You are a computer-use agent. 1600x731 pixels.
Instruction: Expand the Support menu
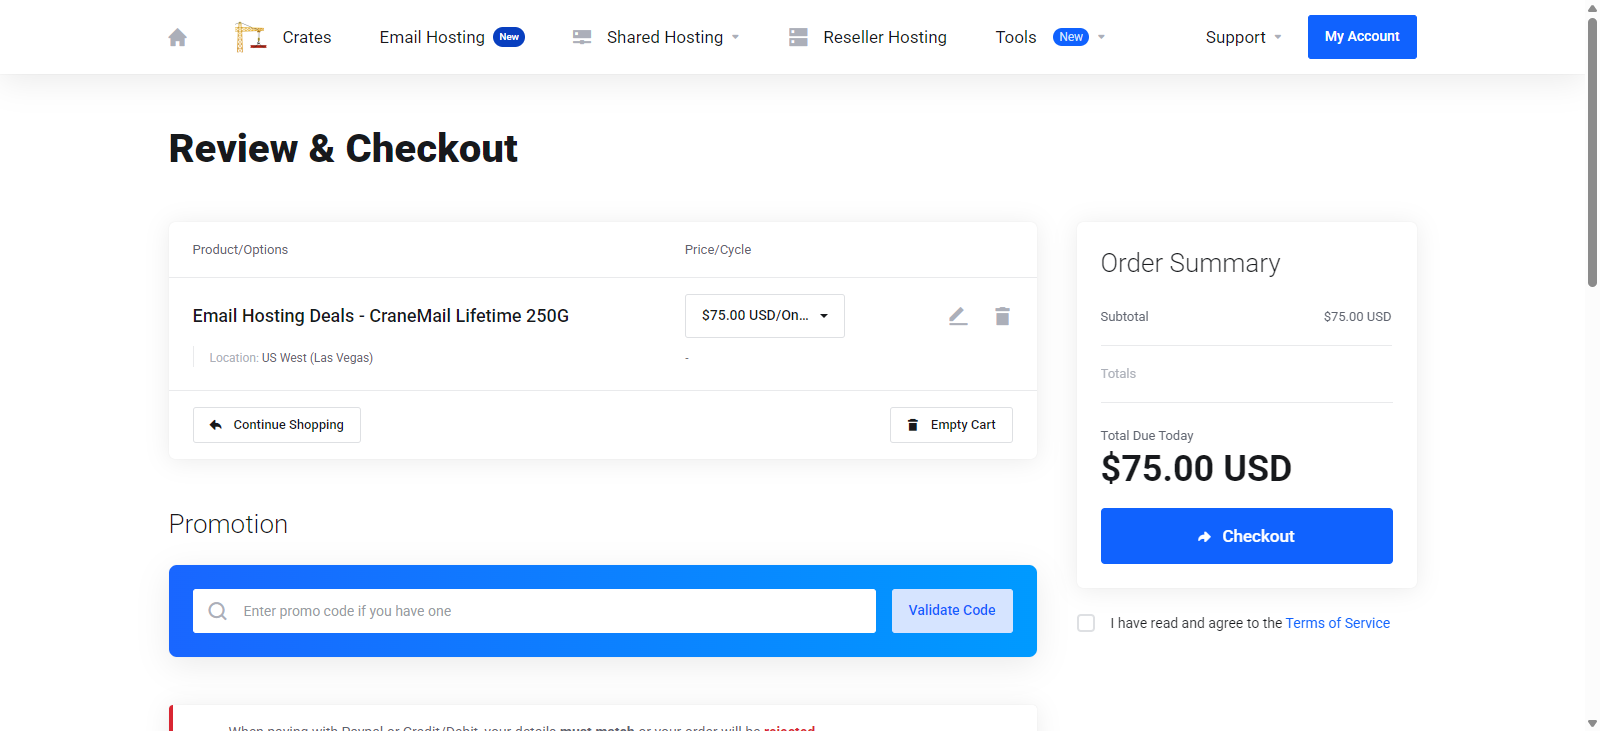pos(1243,37)
